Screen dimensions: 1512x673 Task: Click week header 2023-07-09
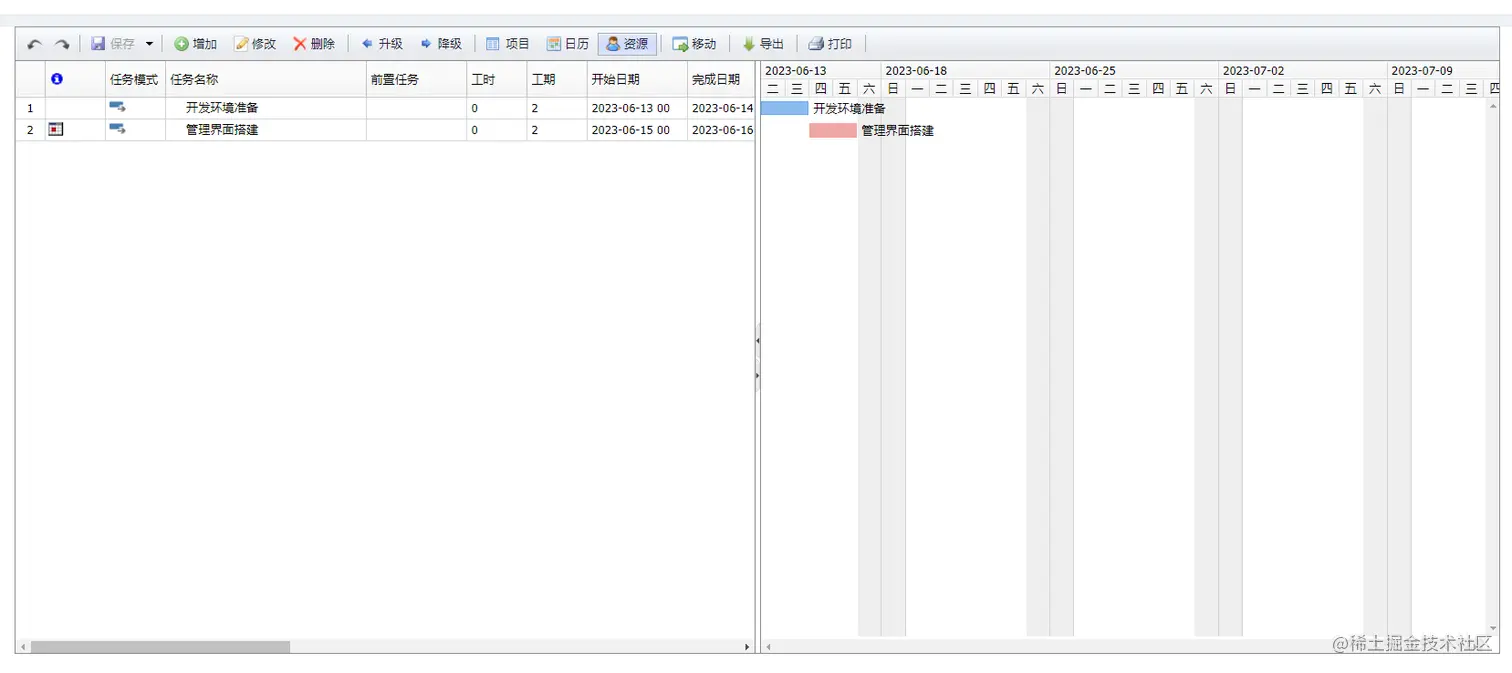point(1443,70)
